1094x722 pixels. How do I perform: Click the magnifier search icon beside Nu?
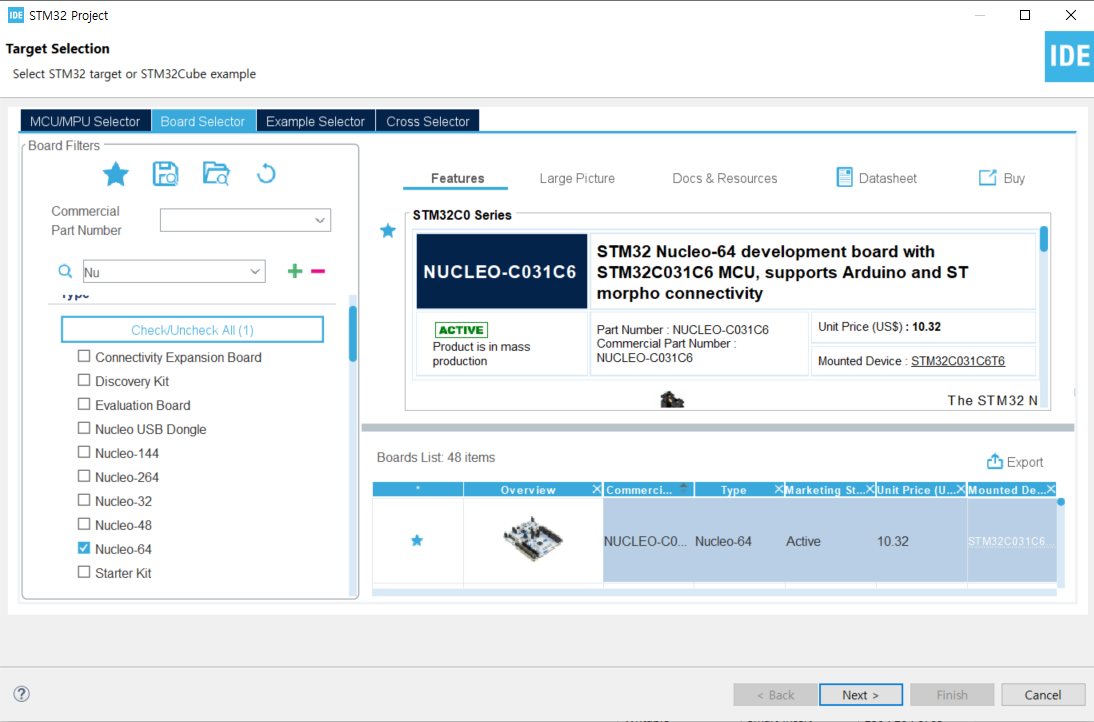(x=65, y=271)
